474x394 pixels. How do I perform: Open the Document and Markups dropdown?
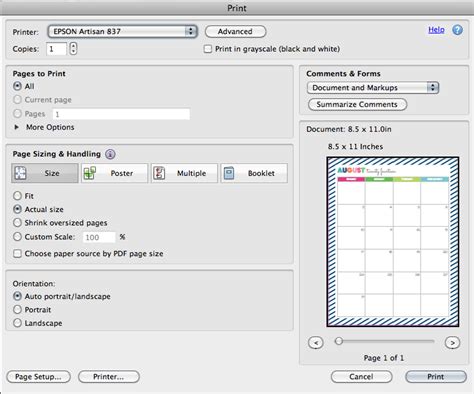pos(373,88)
